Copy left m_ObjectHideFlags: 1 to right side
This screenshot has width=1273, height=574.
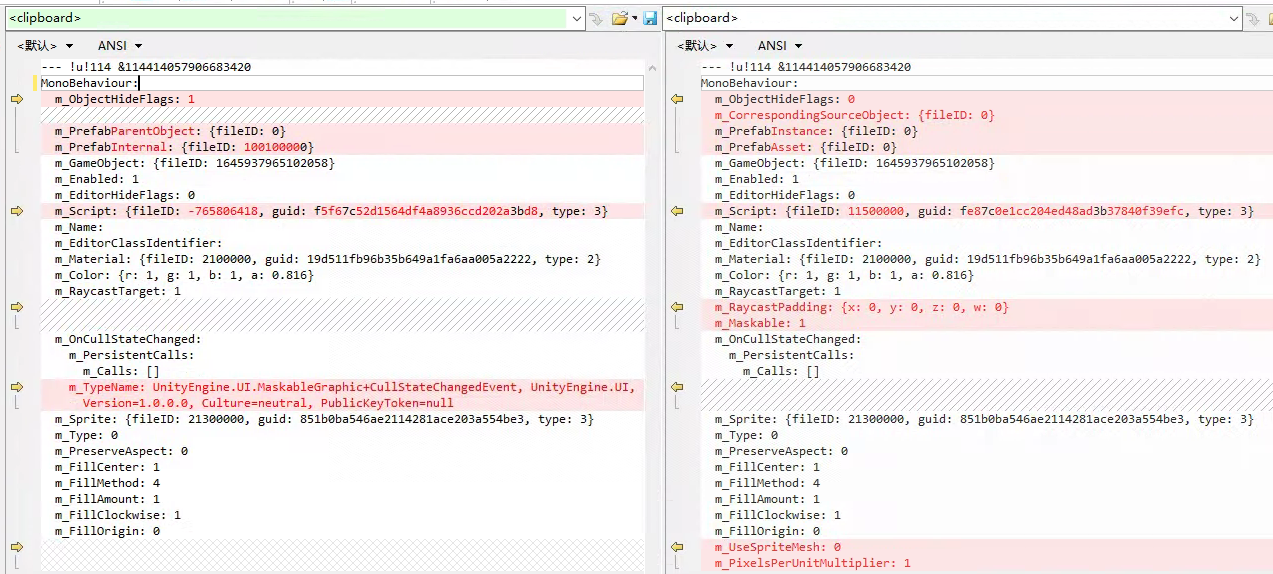coord(17,99)
